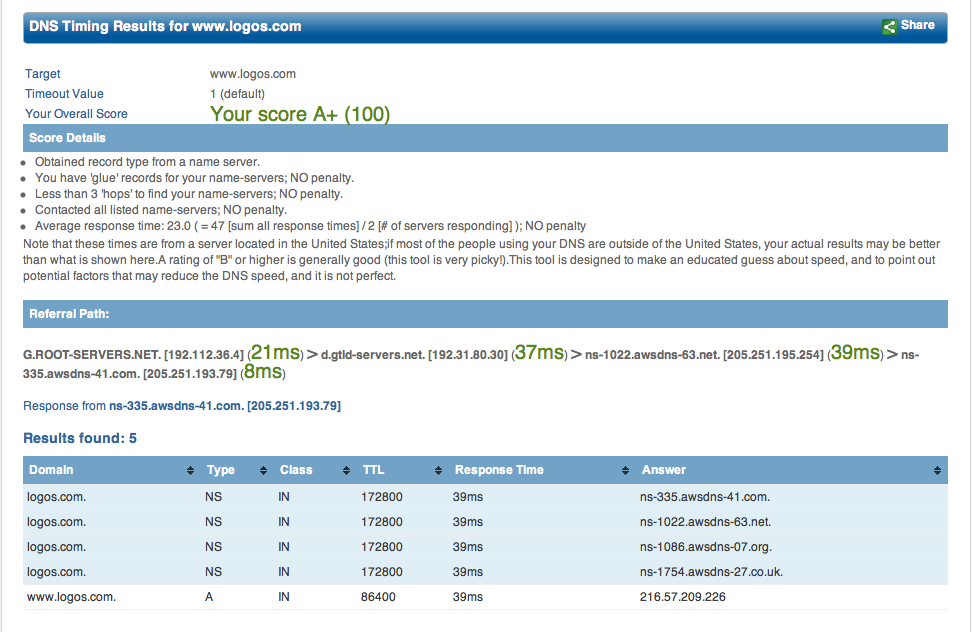Screen dimensions: 972x632
Task: Click the www.logos.com. domain cell
Action: point(71,597)
